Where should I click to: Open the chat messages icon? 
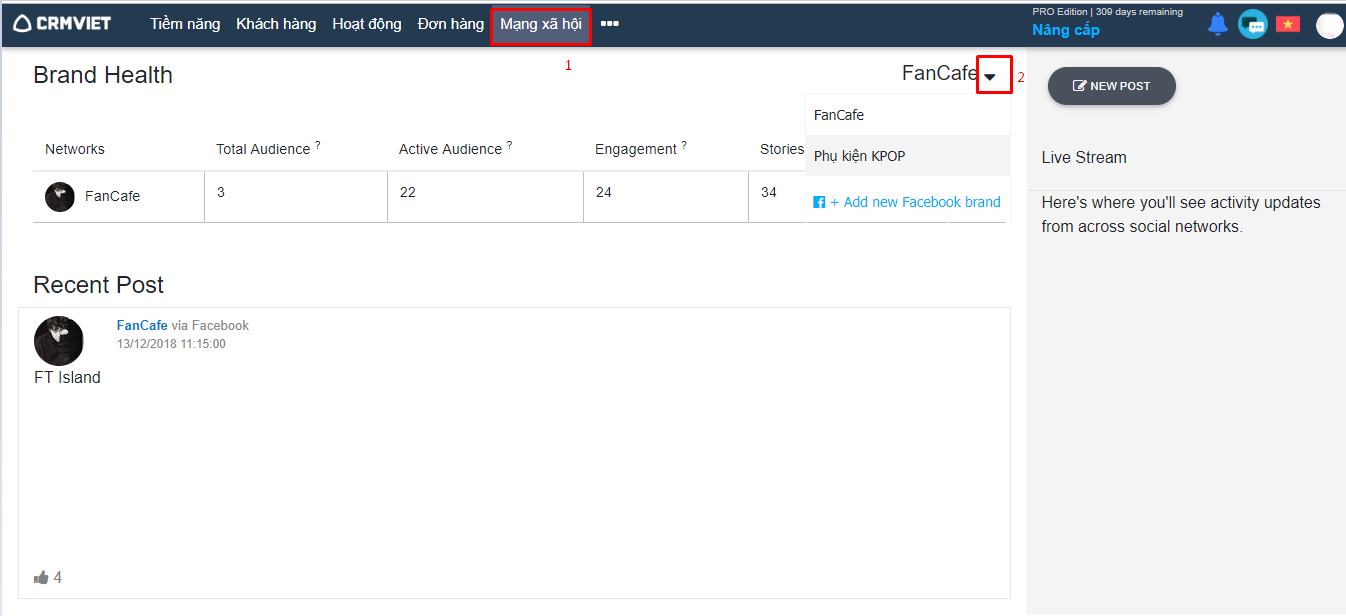click(x=1252, y=24)
